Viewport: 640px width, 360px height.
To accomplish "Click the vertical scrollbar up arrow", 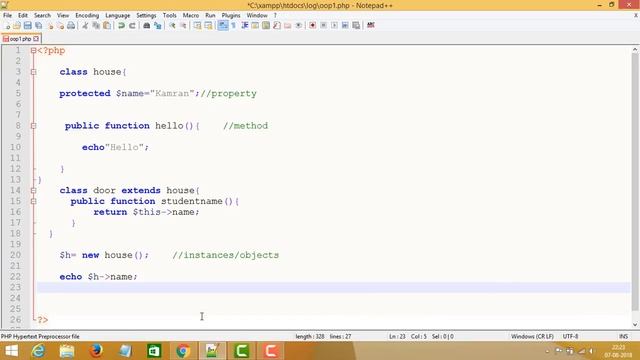I will click(635, 49).
